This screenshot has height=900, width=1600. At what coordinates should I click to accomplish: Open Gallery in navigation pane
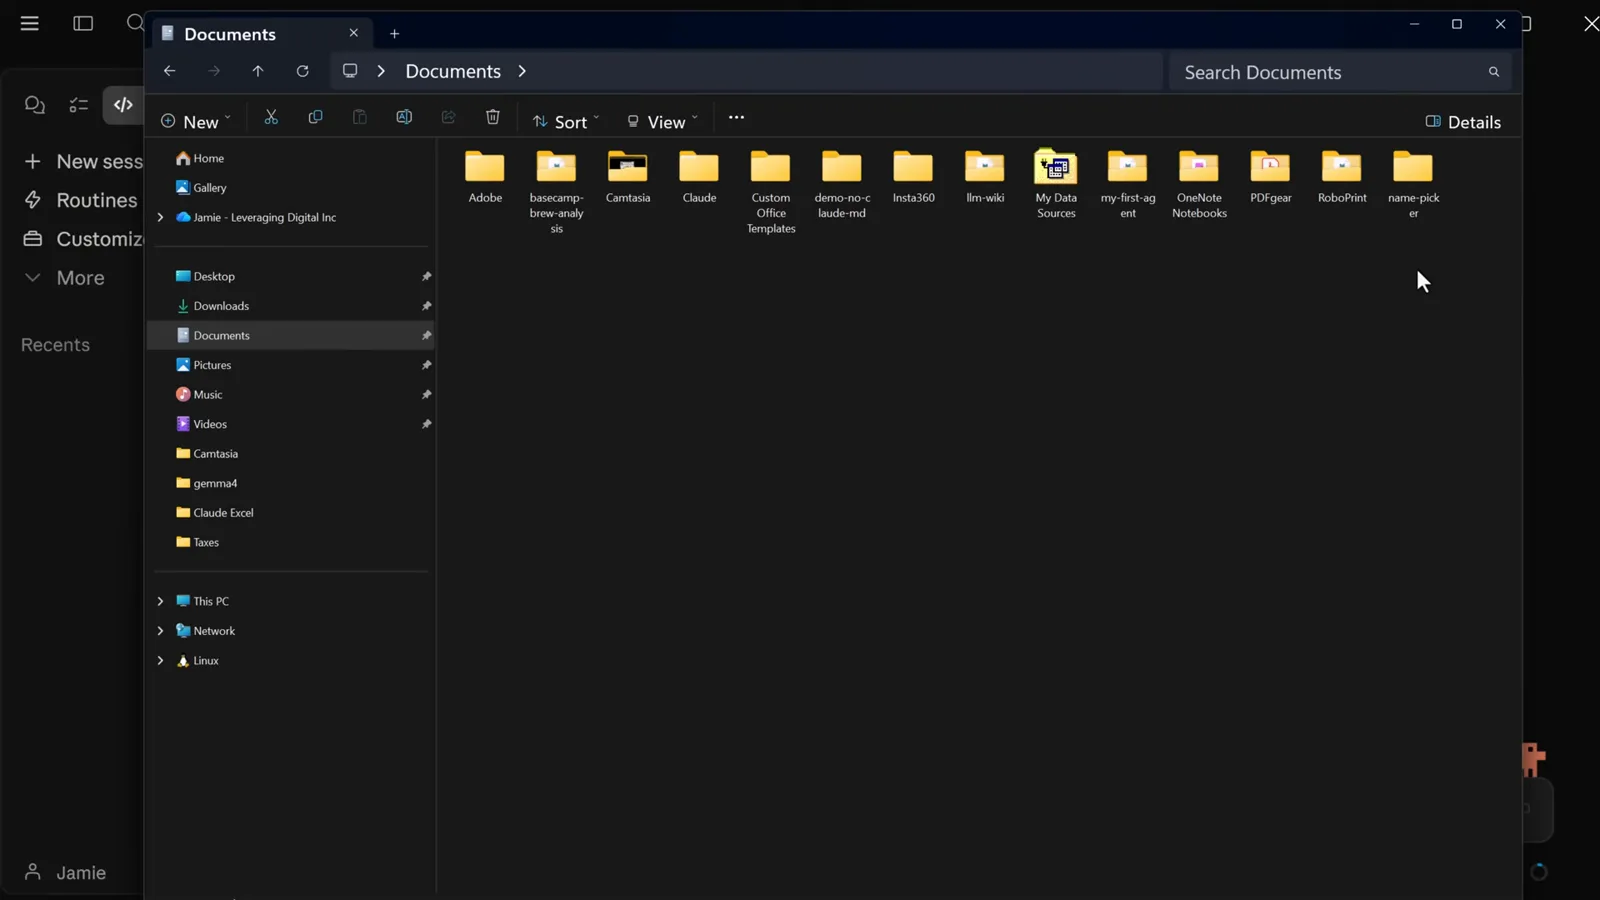(200, 187)
